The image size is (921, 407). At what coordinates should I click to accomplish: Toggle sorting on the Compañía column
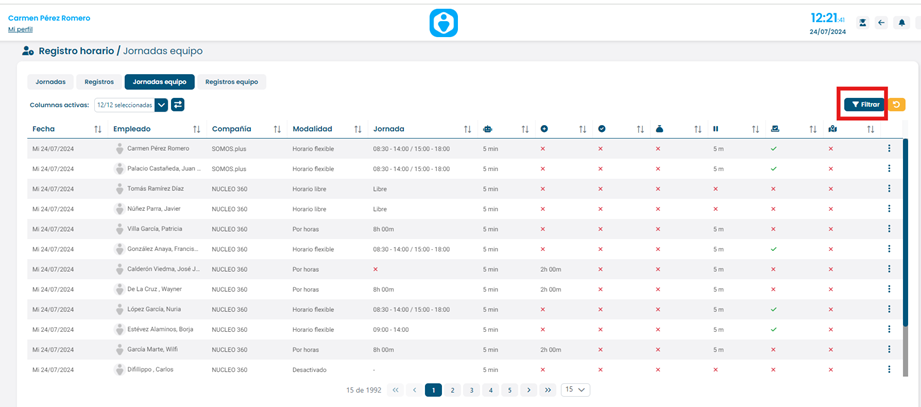point(275,129)
